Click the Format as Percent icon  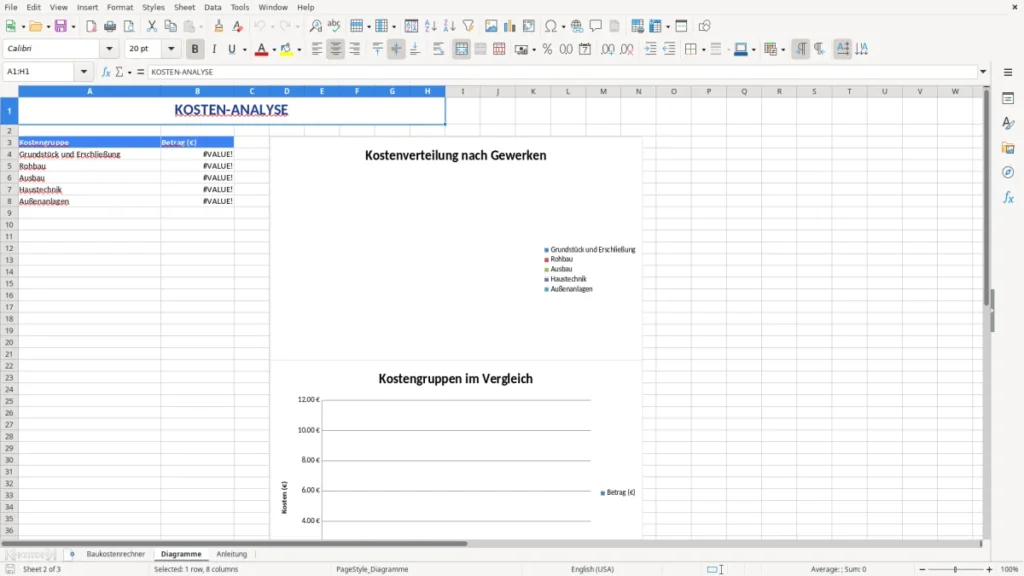(547, 49)
